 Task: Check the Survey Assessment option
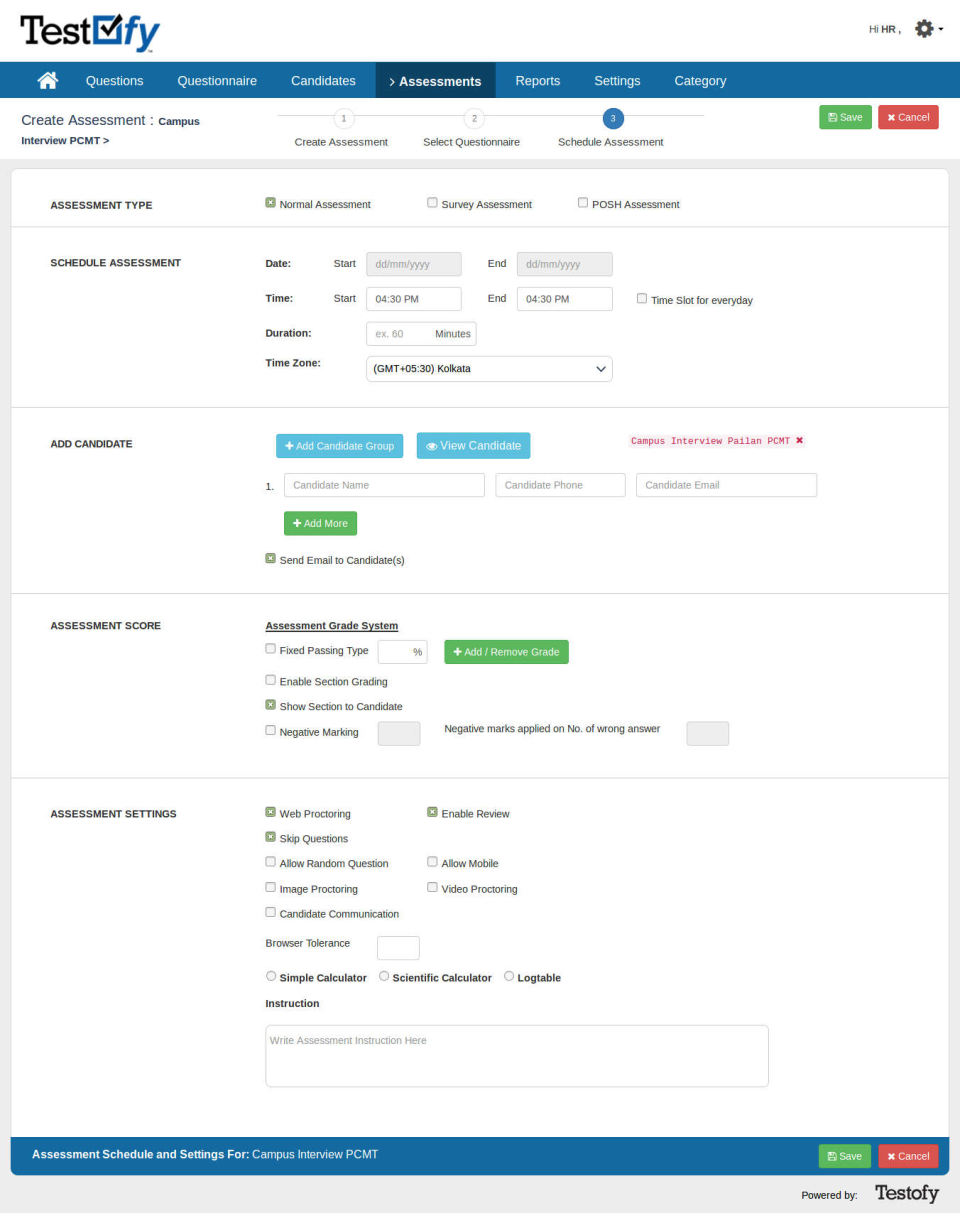point(432,203)
